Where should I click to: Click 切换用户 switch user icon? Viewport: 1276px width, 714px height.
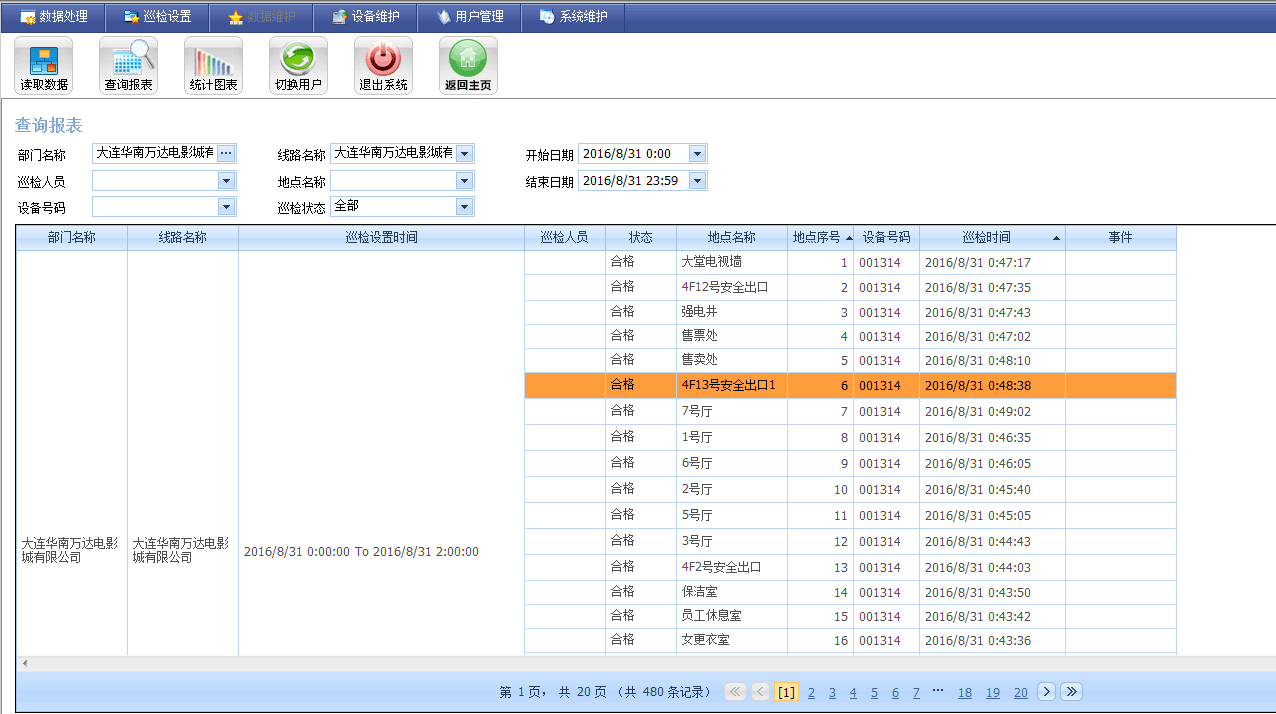pos(298,65)
